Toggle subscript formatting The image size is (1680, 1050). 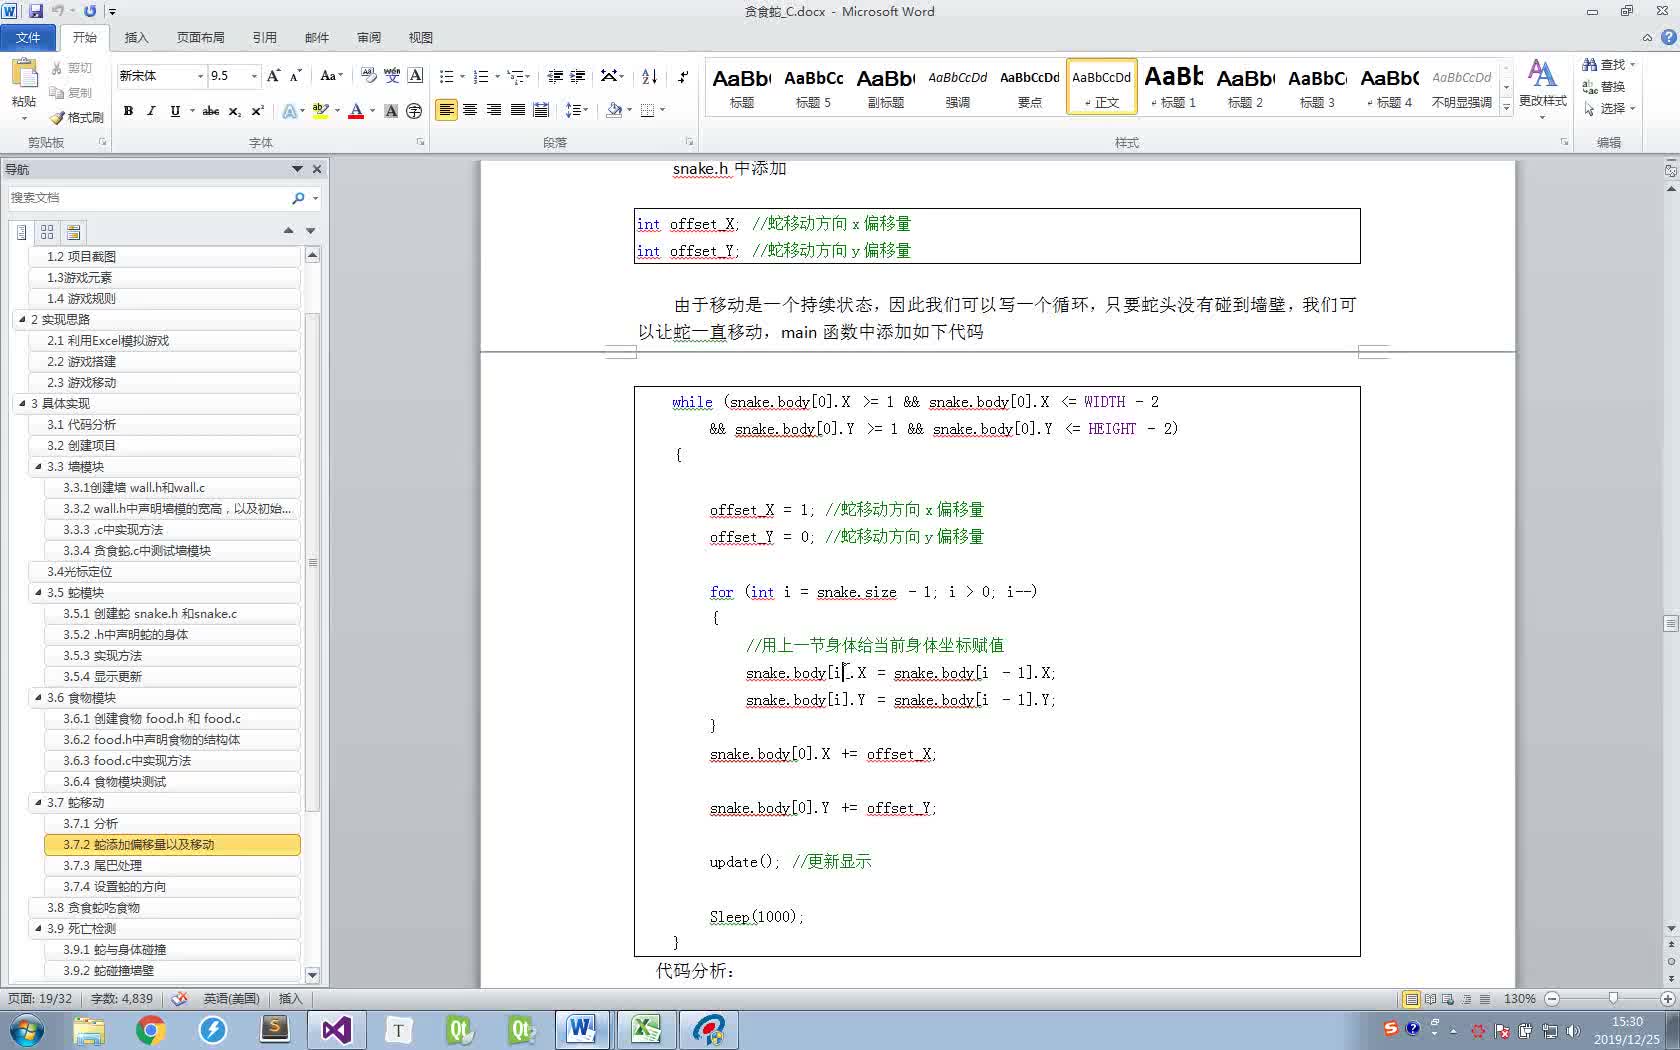coord(234,111)
